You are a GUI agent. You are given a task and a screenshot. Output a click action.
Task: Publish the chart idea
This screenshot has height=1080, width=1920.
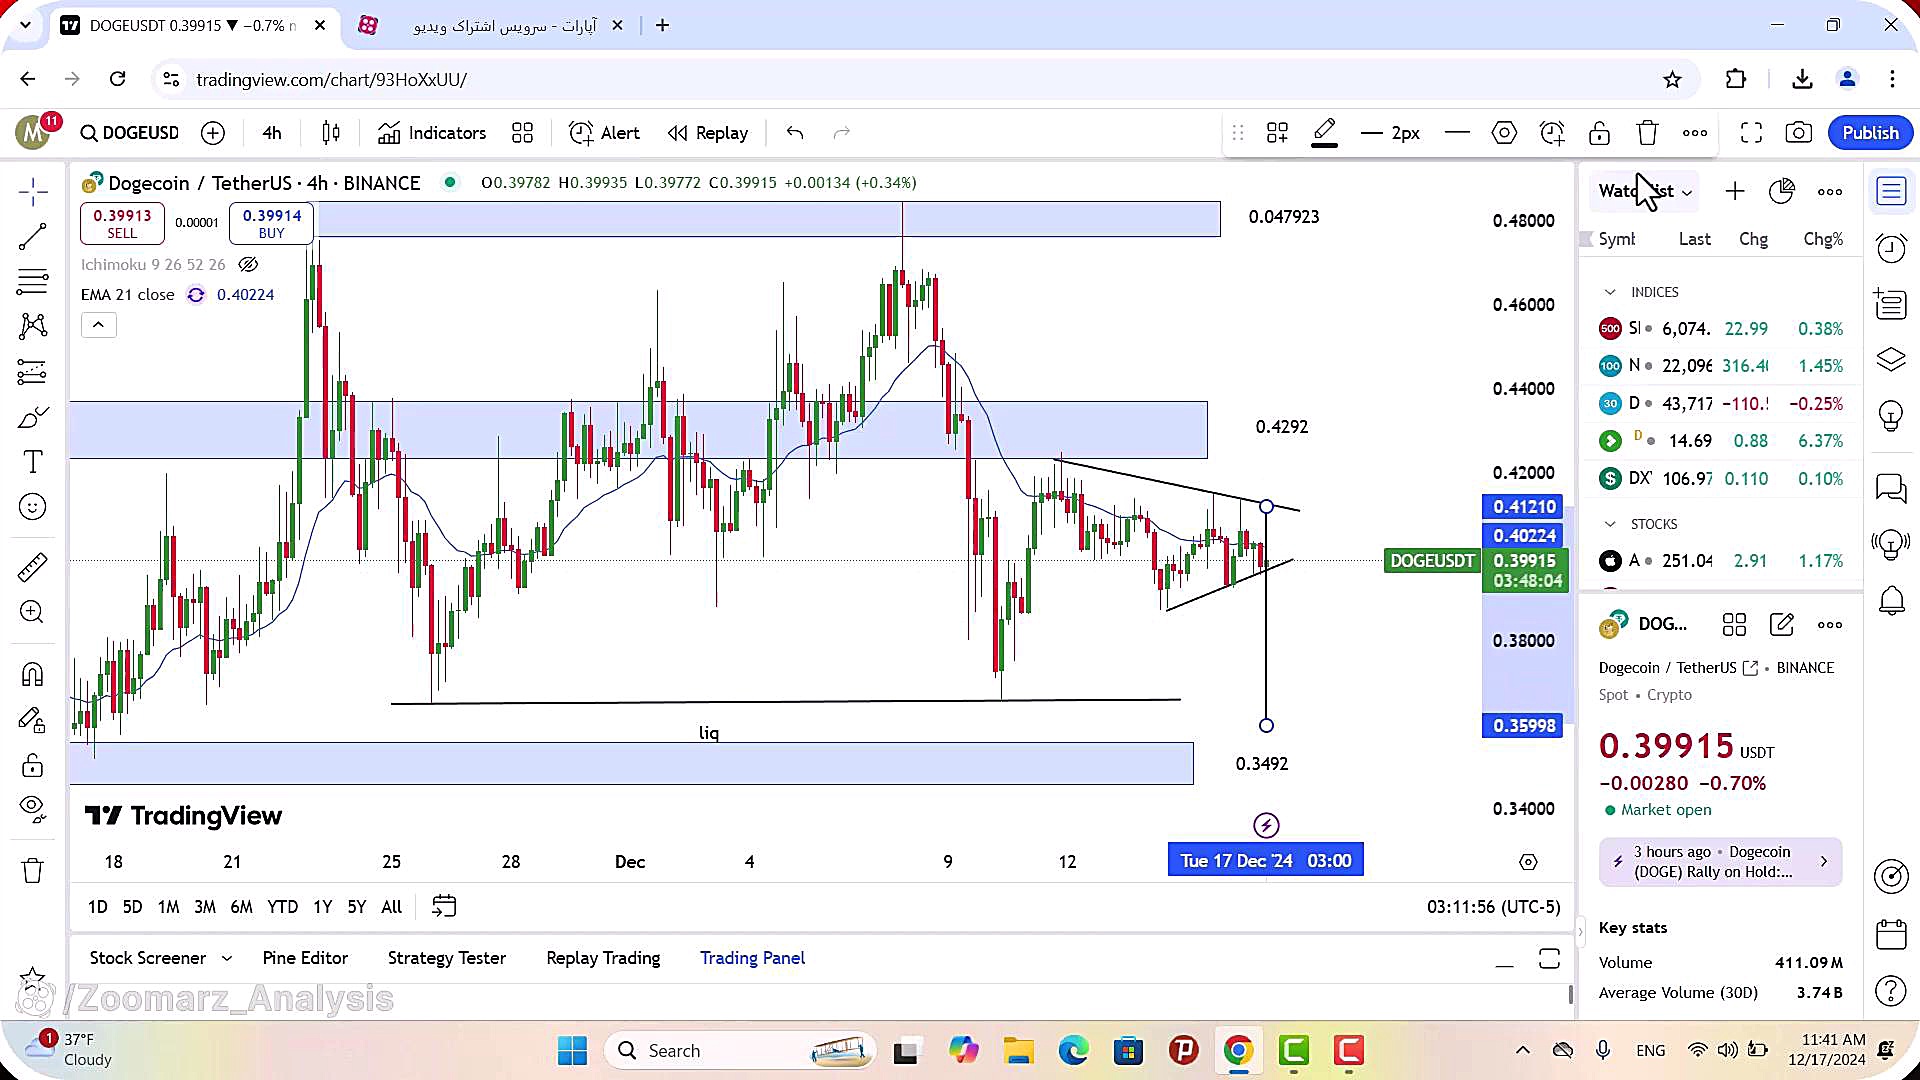(1870, 133)
